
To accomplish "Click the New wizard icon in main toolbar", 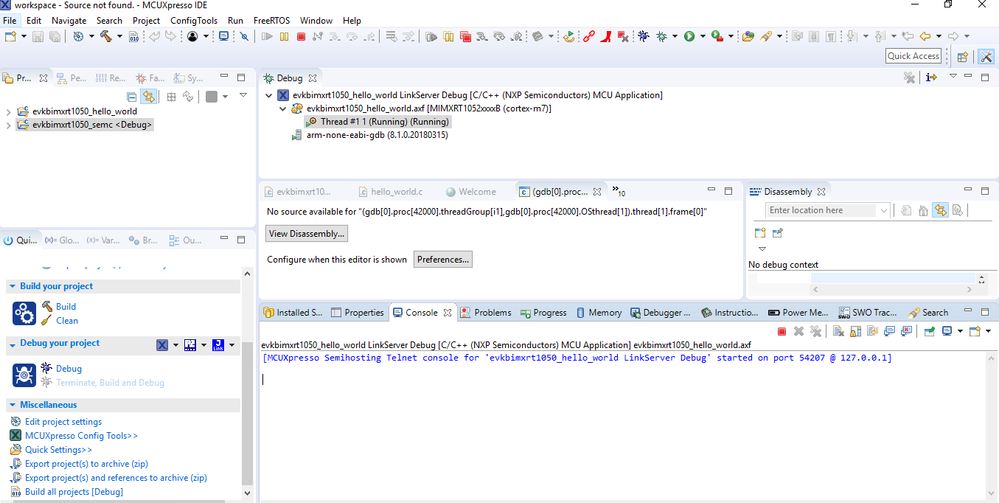I will click(10, 36).
